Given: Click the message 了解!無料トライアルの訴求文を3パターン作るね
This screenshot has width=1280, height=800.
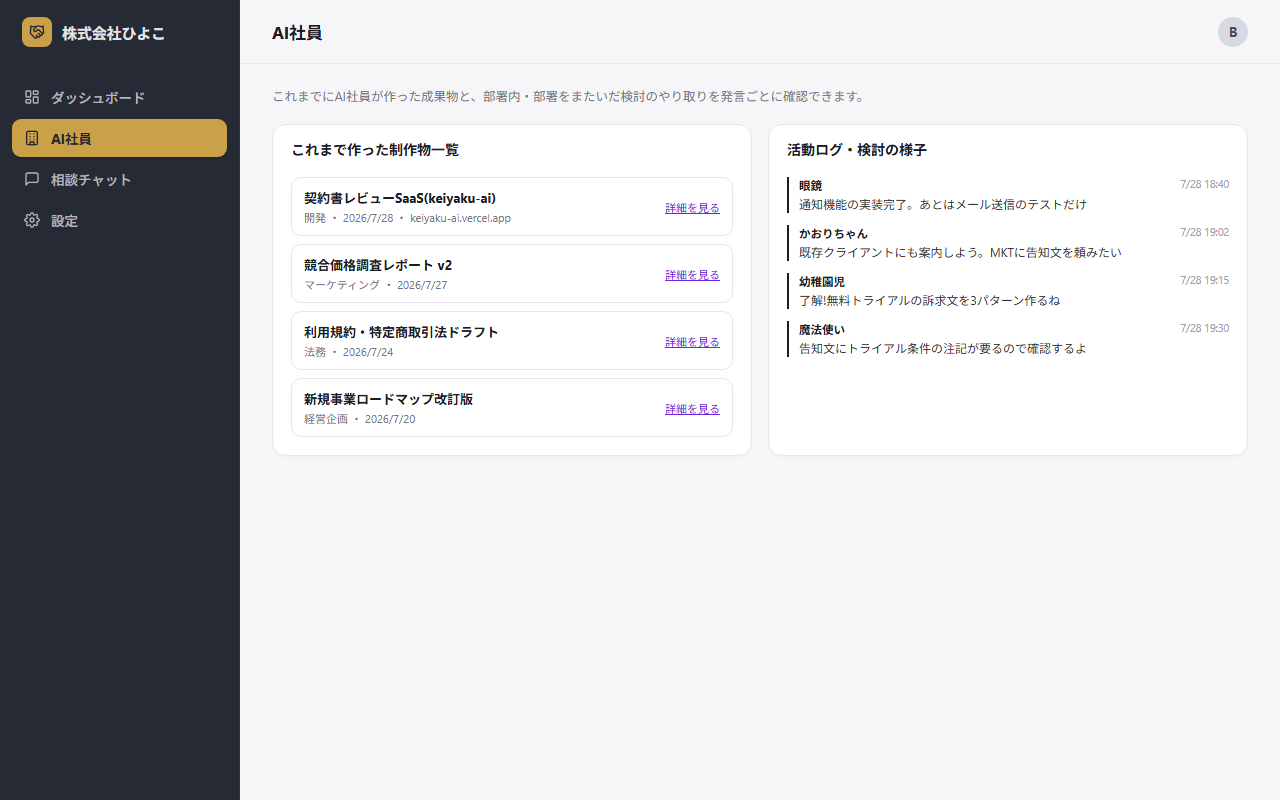Looking at the screenshot, I should click(929, 301).
